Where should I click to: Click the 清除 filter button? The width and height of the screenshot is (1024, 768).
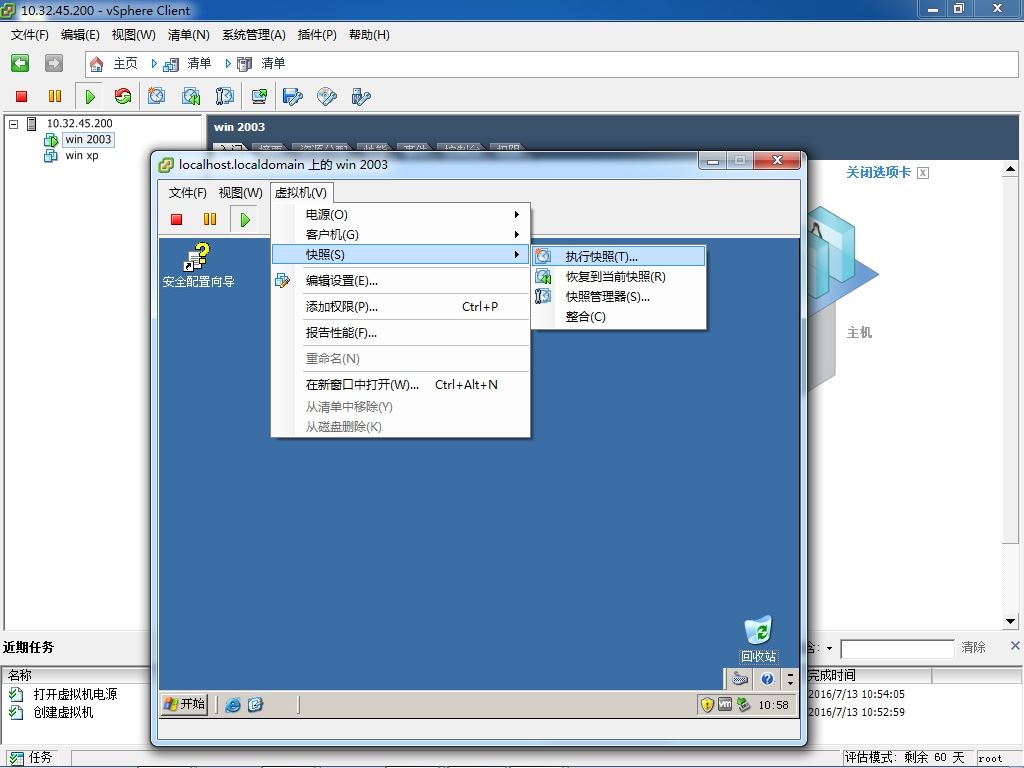tap(973, 647)
